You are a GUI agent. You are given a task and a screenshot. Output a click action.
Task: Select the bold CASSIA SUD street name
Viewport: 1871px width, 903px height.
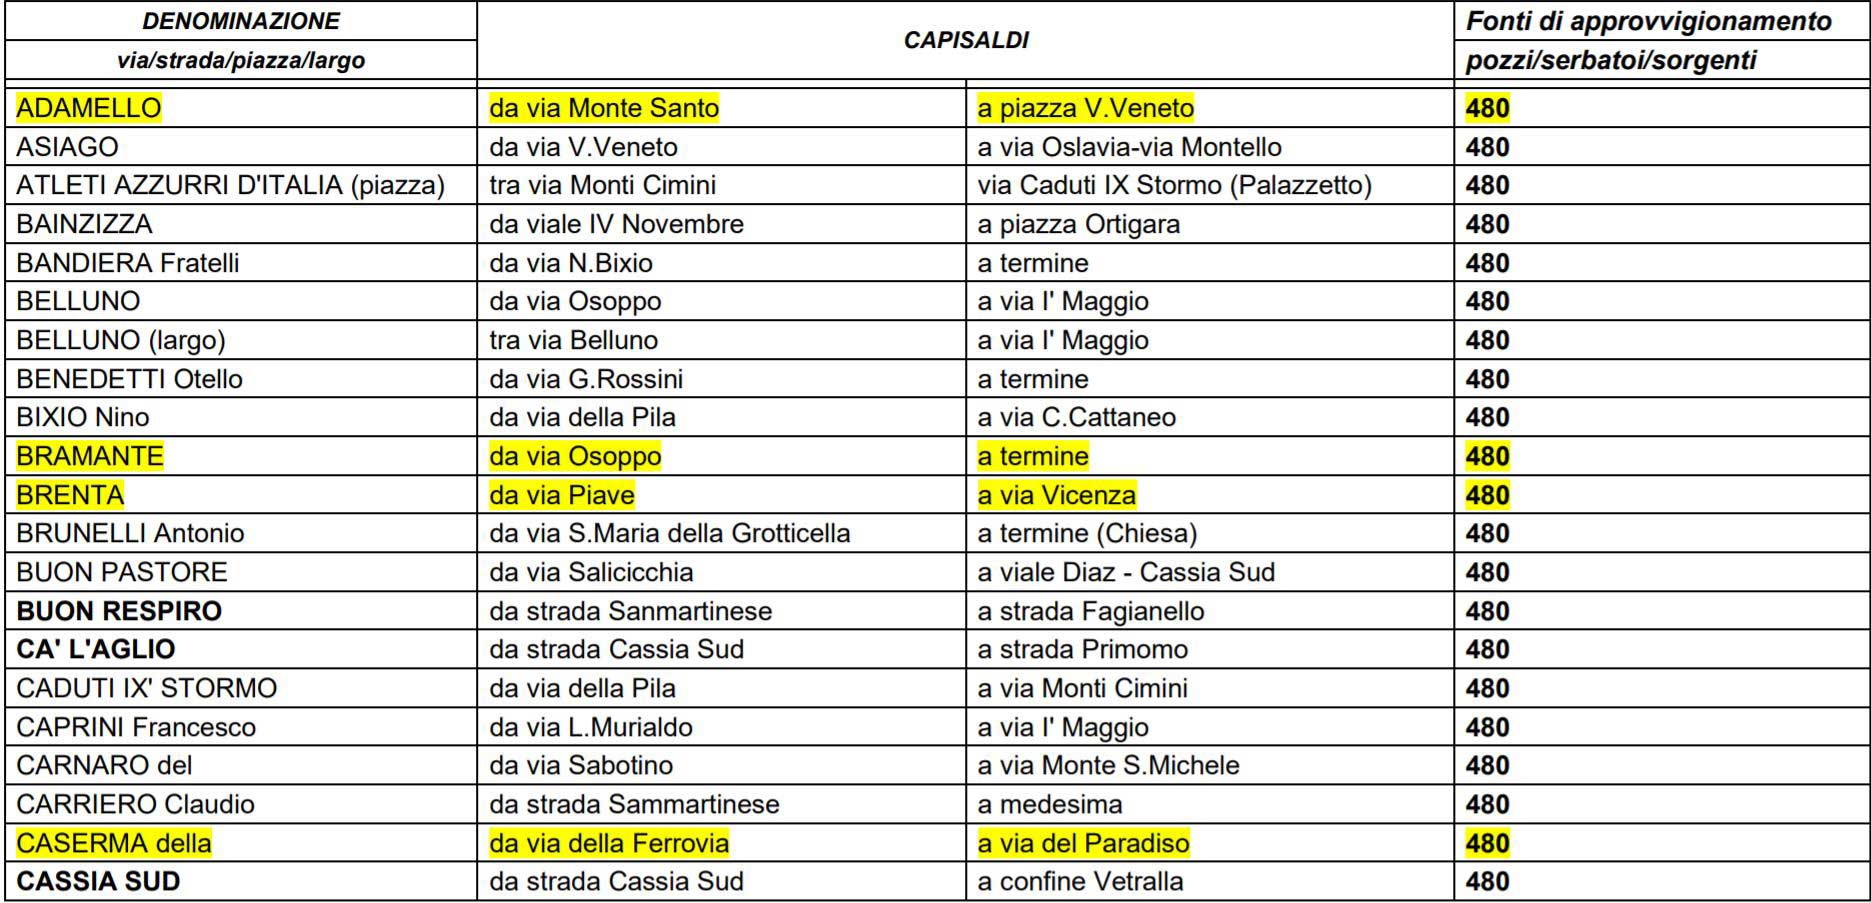coord(98,881)
